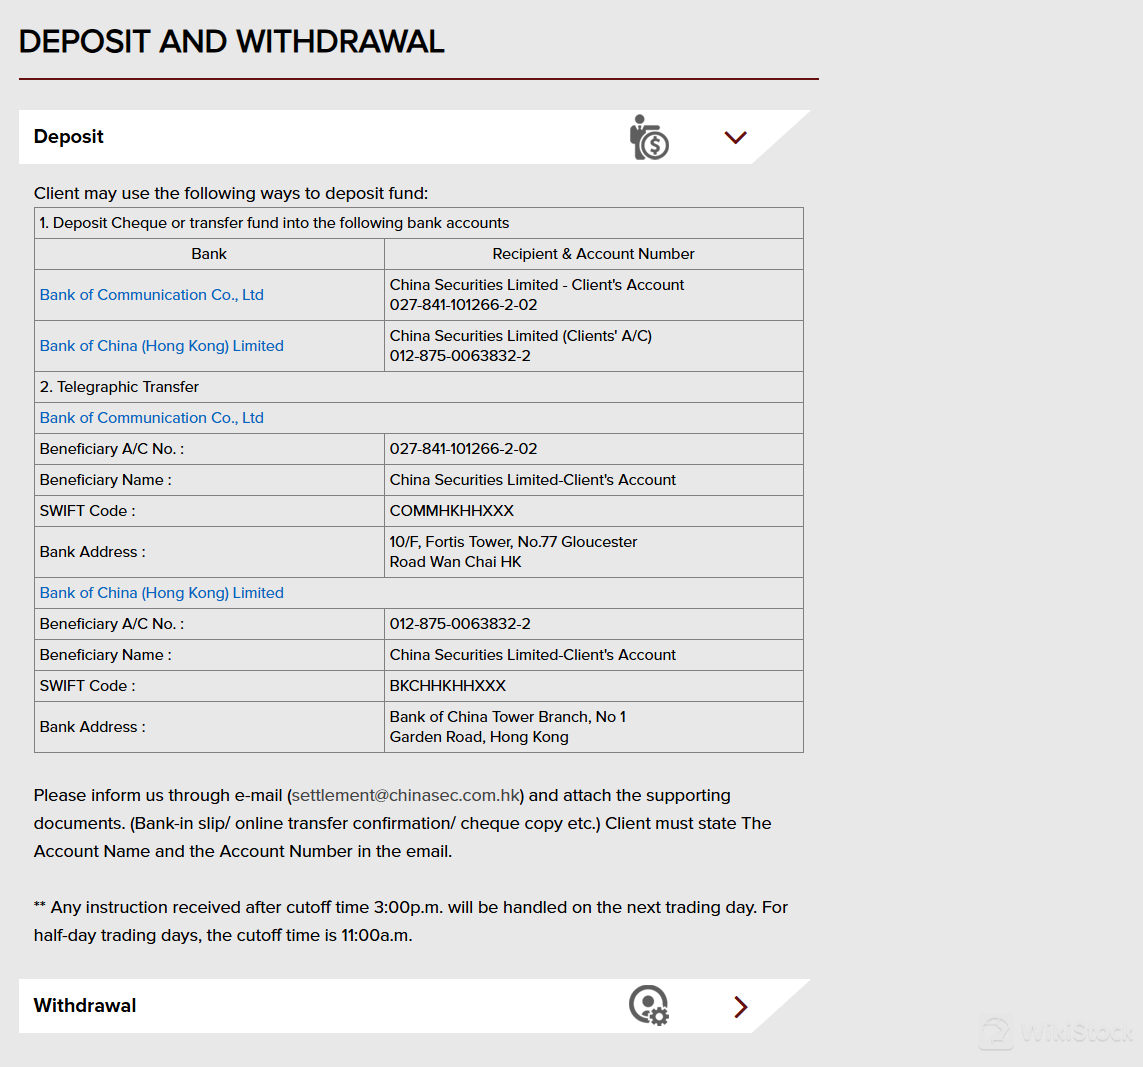Select Beneficiary A/C value 012-875-0063832-2 in telegraphic section
Screen dimensions: 1143x1067
coord(460,624)
